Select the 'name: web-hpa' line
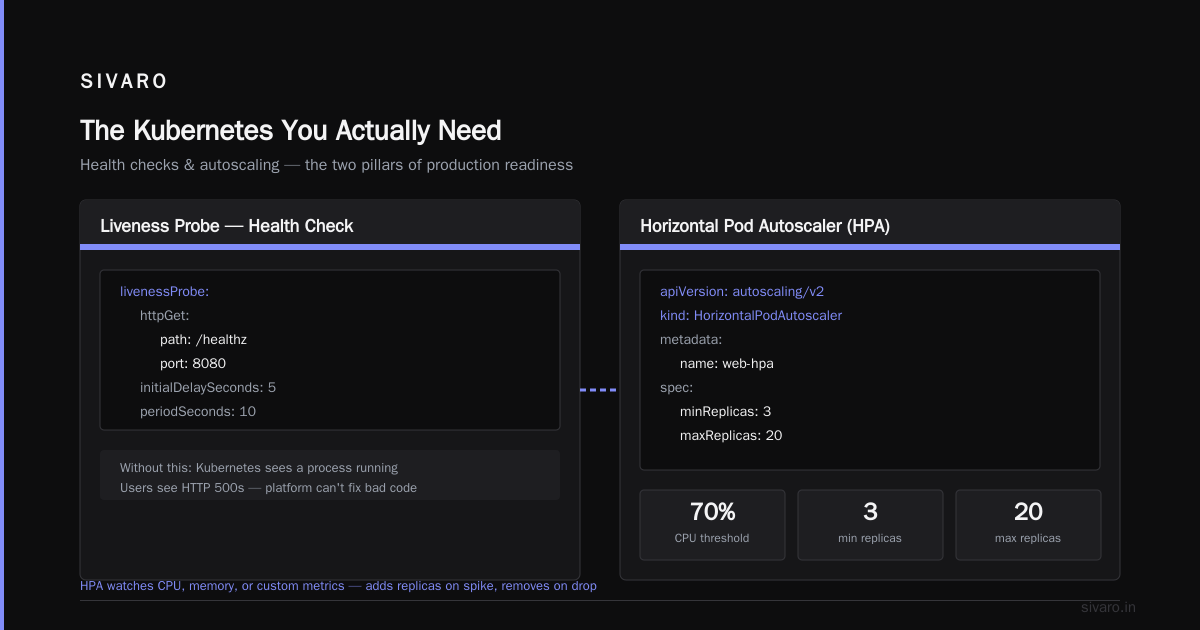This screenshot has height=630, width=1200. (727, 364)
